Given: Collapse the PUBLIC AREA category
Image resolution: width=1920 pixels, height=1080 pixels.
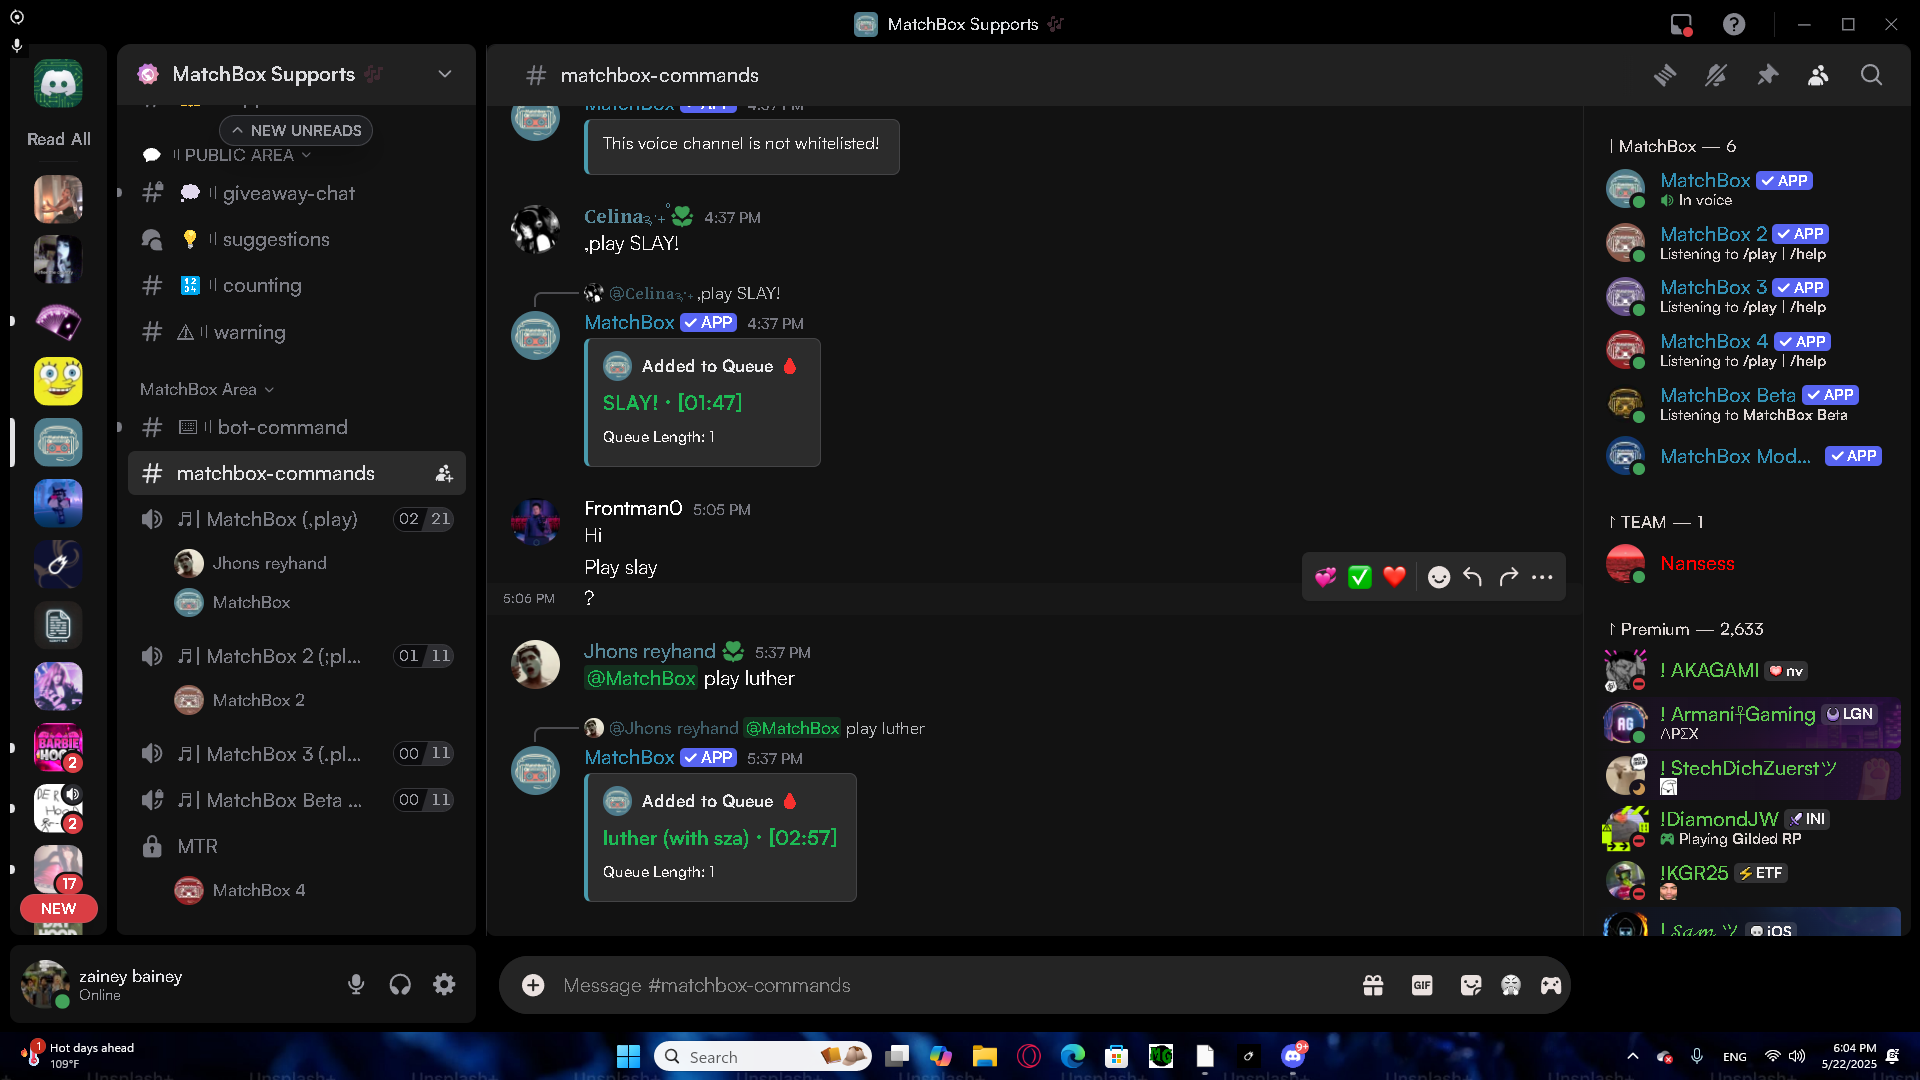Looking at the screenshot, I should point(240,155).
